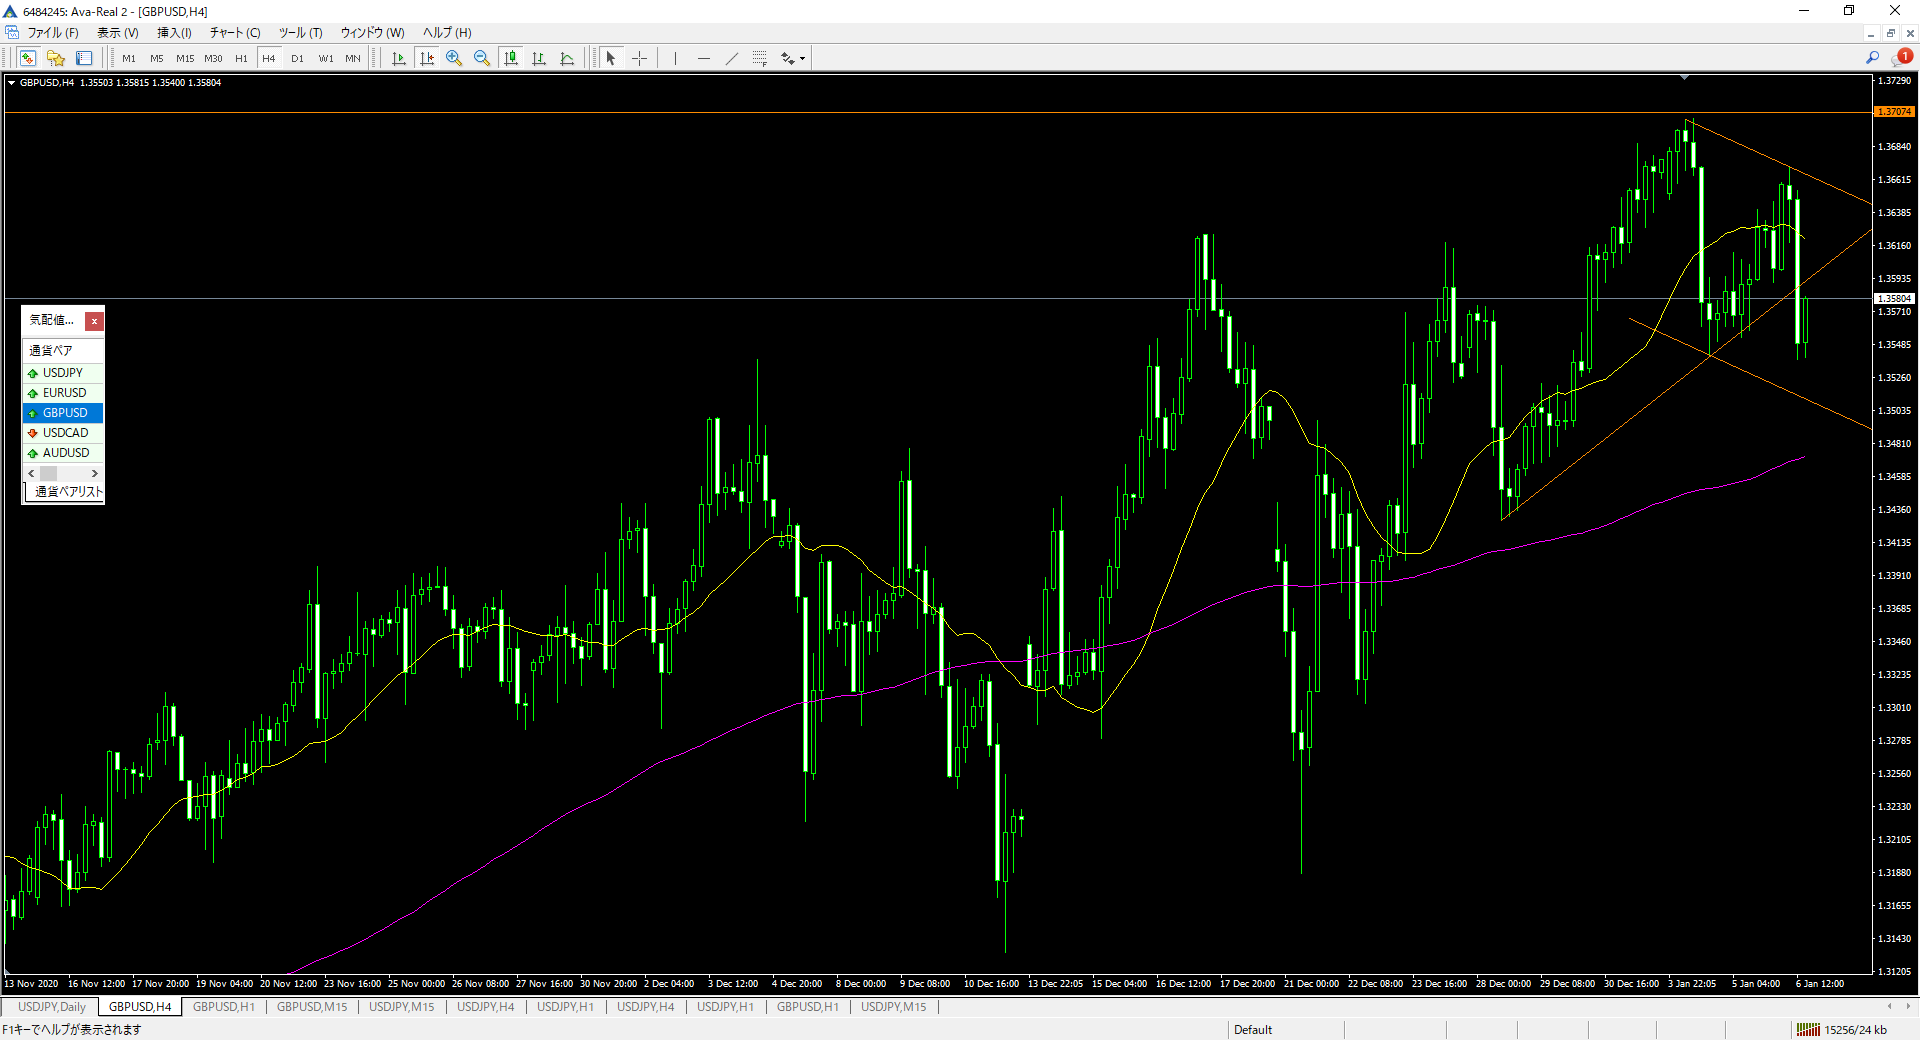
Task: Toggle the Market Watch window icon
Action: pyautogui.click(x=27, y=58)
